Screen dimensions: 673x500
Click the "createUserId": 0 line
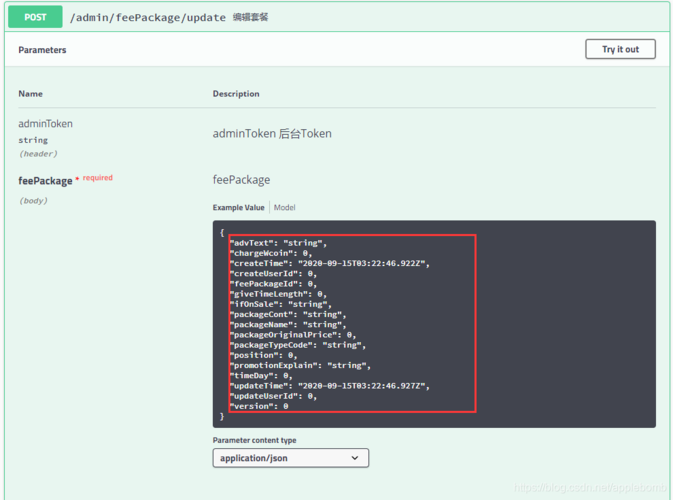click(273, 274)
